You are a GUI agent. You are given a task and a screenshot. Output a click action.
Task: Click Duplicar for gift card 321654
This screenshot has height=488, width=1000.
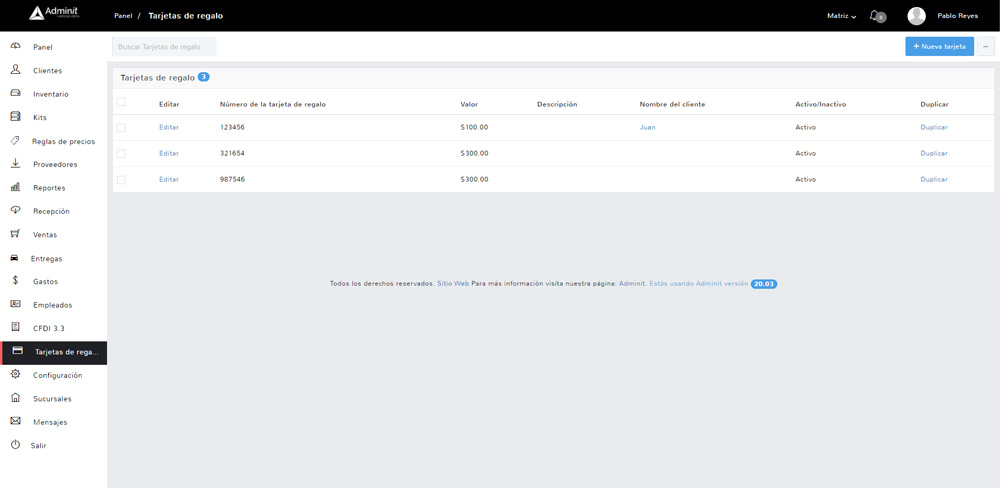click(933, 153)
